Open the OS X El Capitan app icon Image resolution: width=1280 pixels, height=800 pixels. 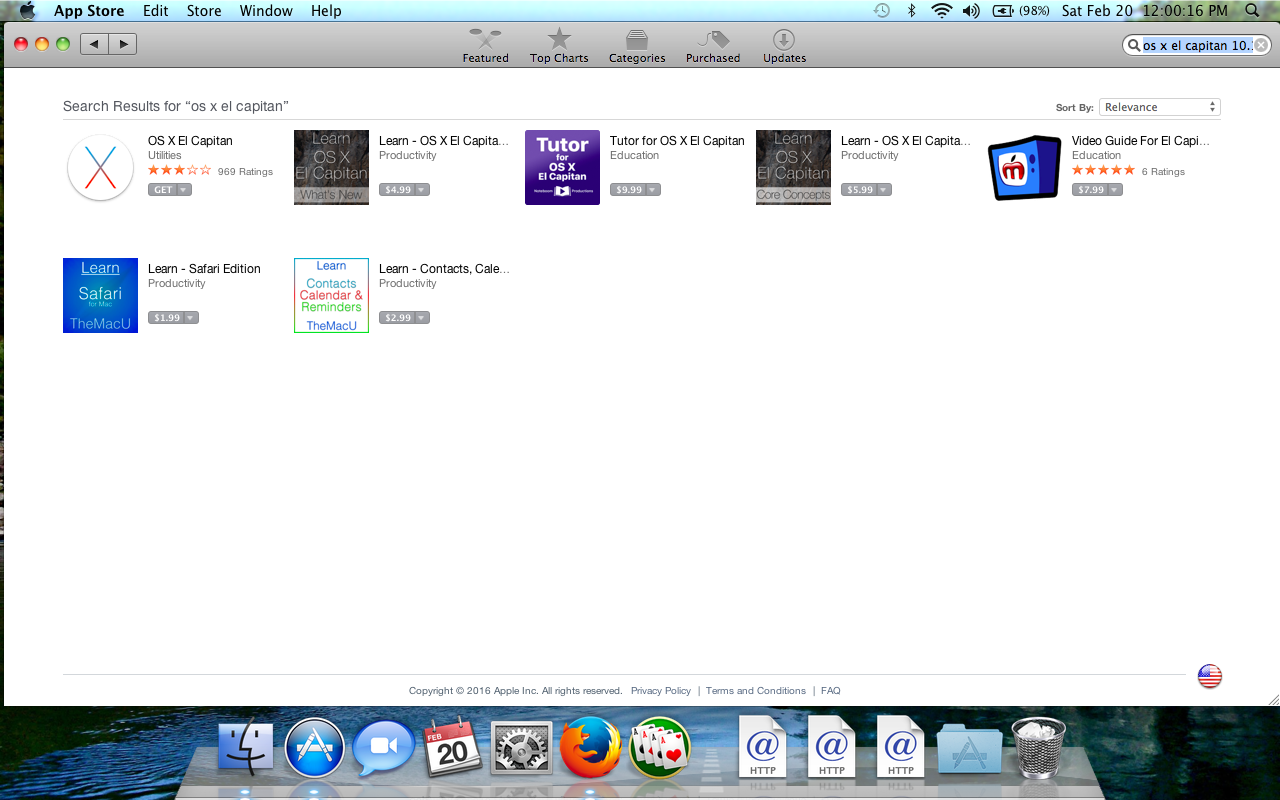click(100, 167)
